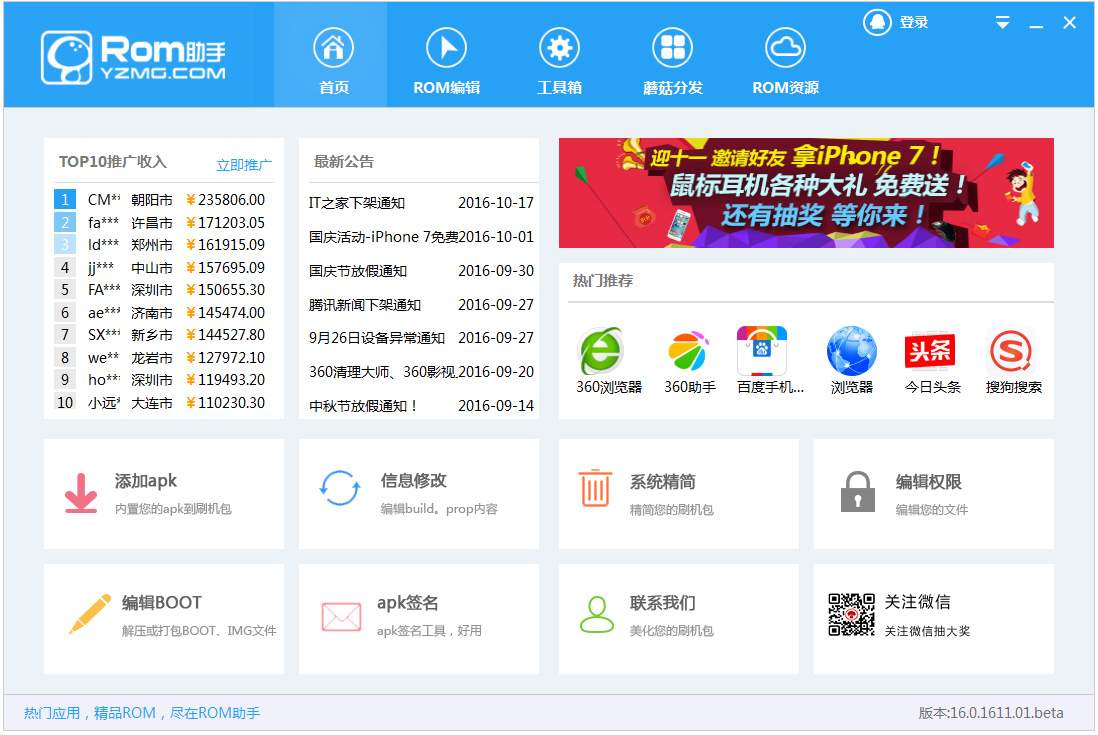Open the ROM资源 cloud tab

click(x=785, y=62)
